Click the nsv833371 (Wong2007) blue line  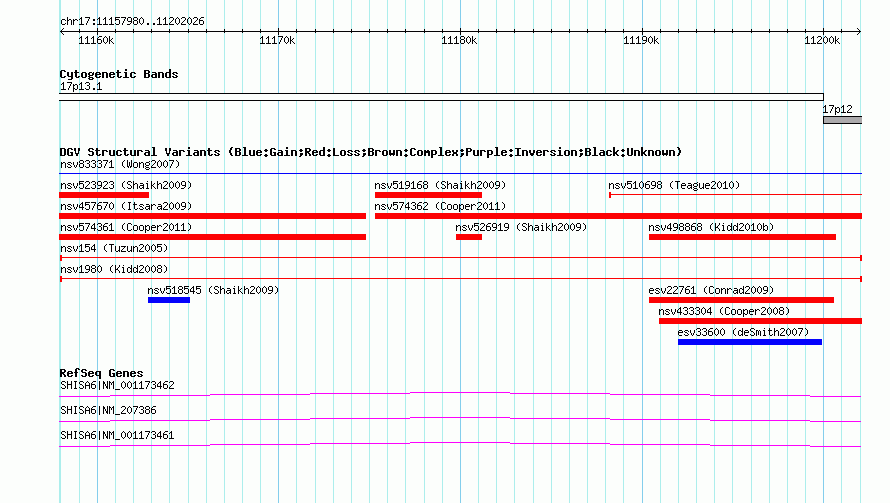461,173
